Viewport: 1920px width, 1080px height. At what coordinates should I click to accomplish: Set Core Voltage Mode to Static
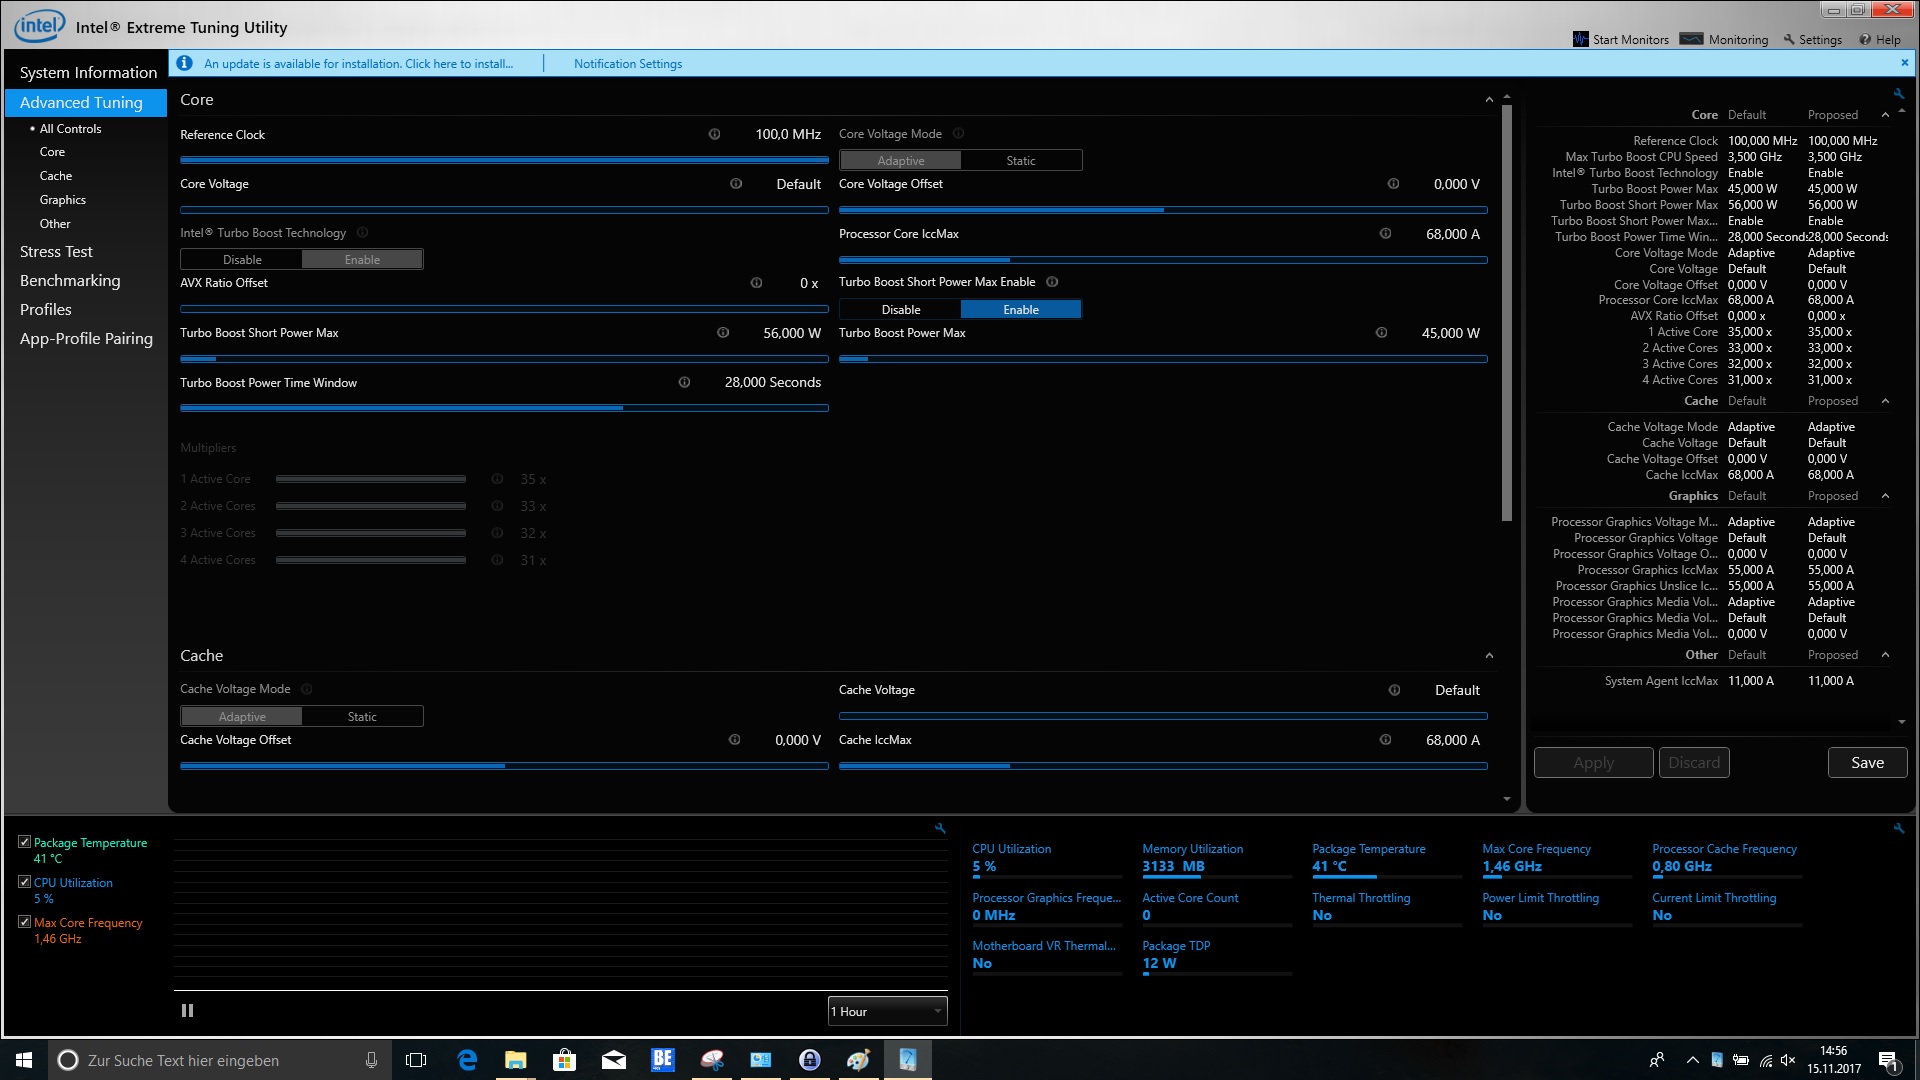[x=1020, y=160]
